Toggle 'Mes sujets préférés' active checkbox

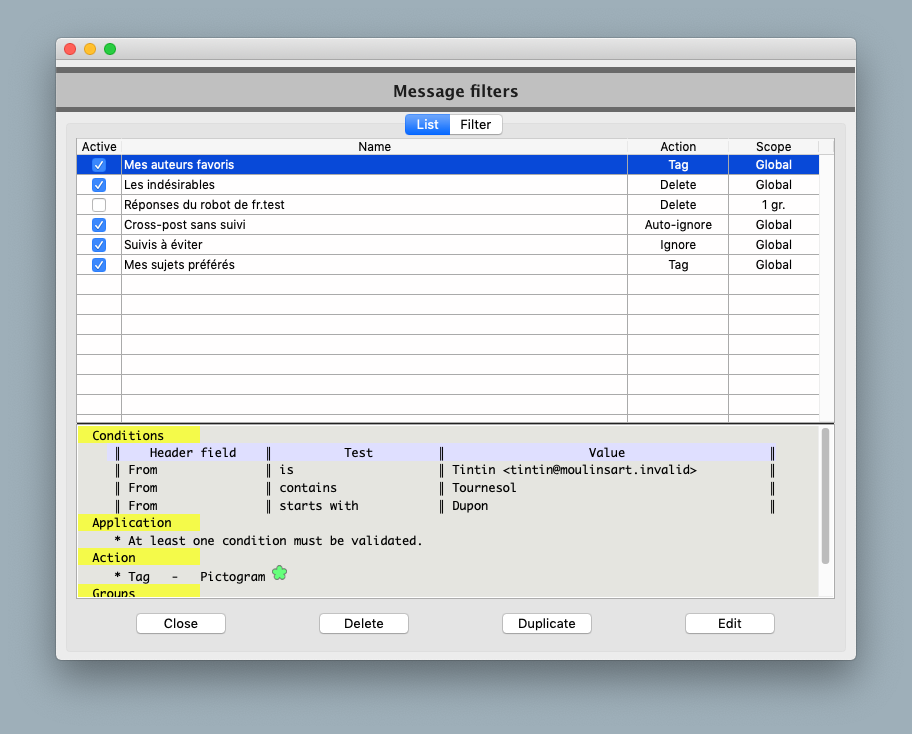pos(99,265)
